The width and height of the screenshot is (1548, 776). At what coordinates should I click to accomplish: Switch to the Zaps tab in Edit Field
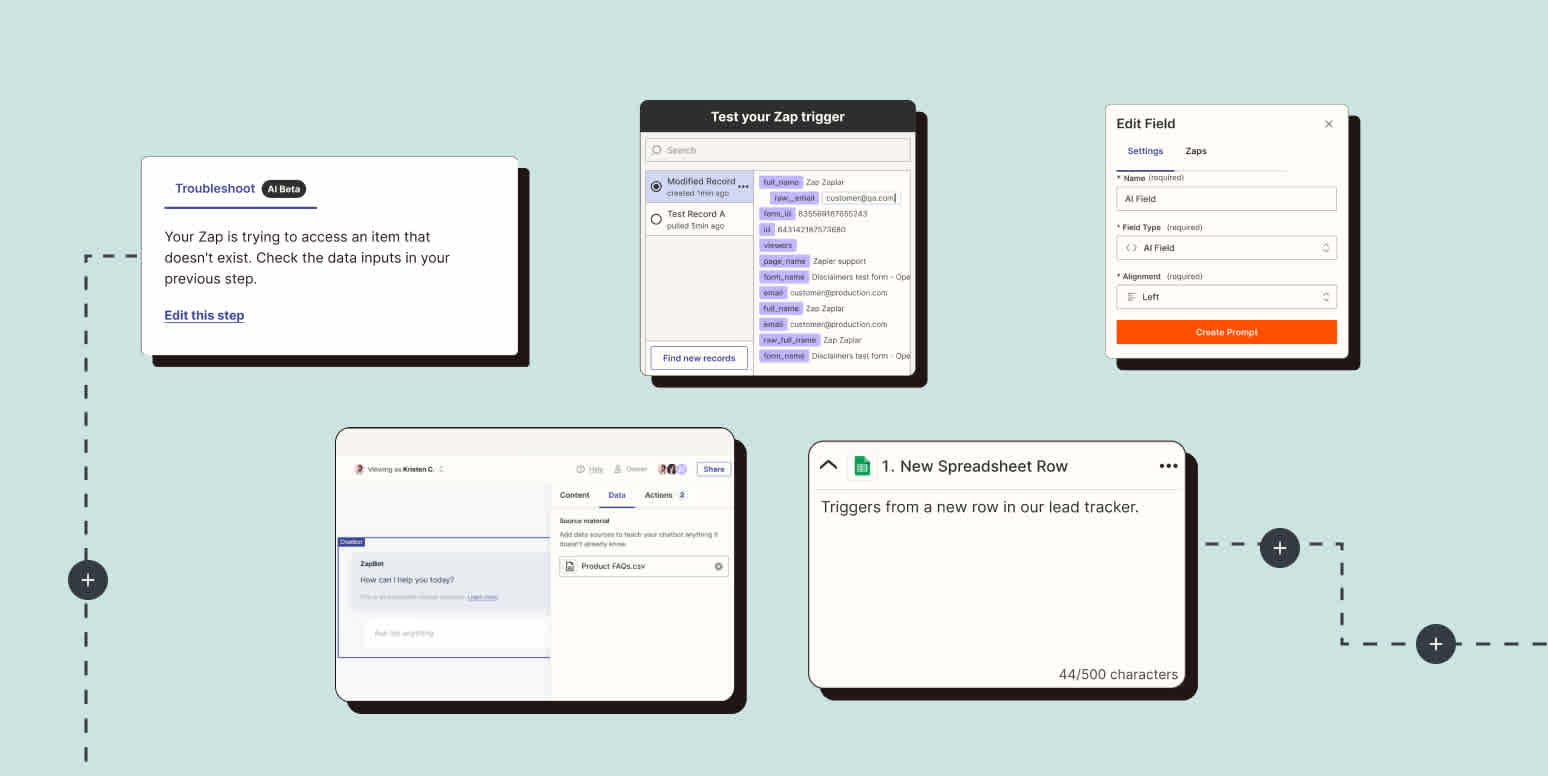pos(1196,151)
